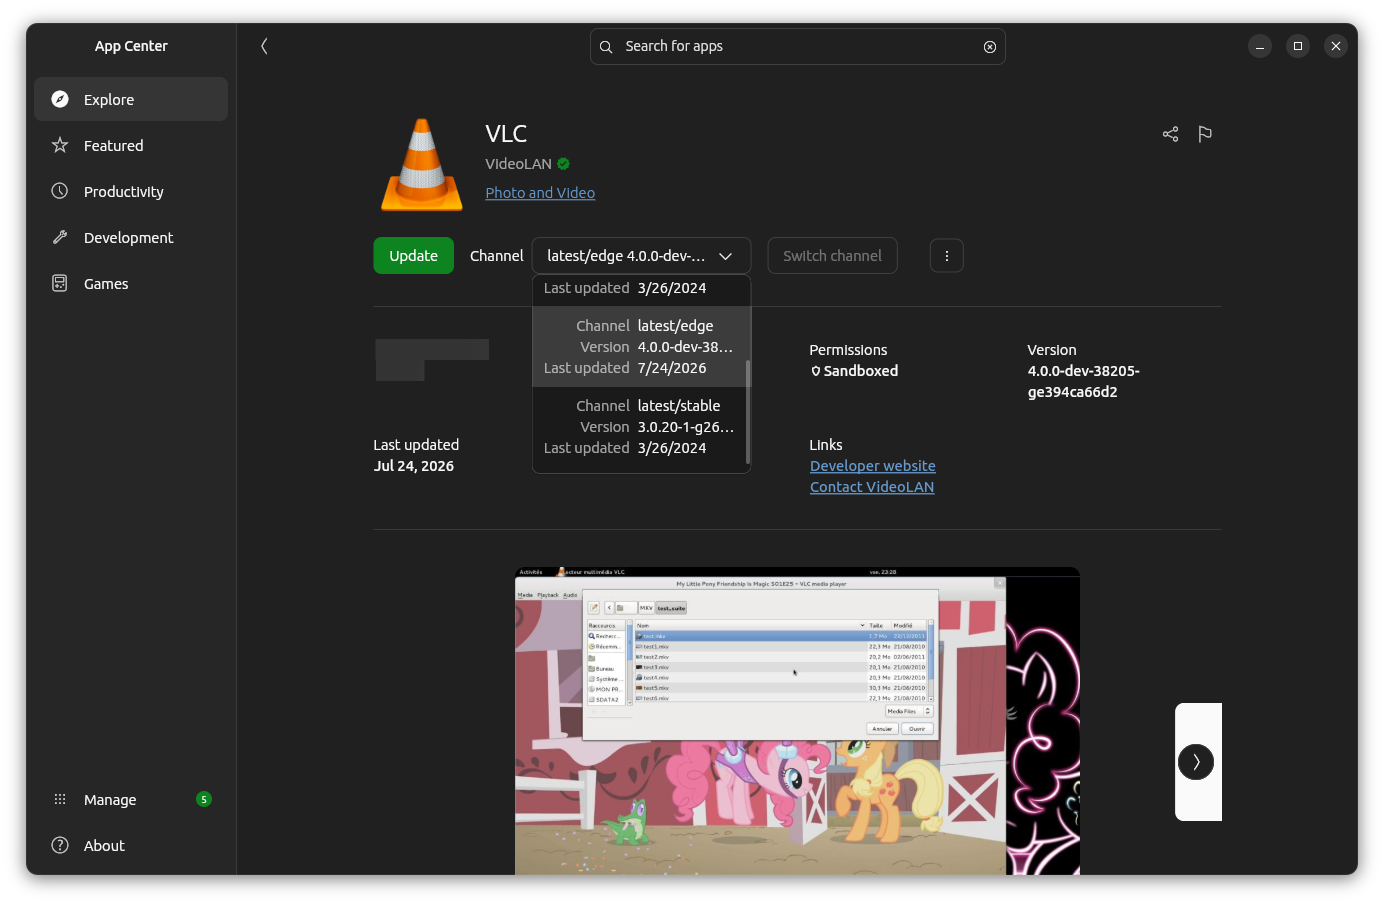The height and width of the screenshot is (904, 1384).
Task: Open the Photo and Video category link
Action: click(x=540, y=193)
